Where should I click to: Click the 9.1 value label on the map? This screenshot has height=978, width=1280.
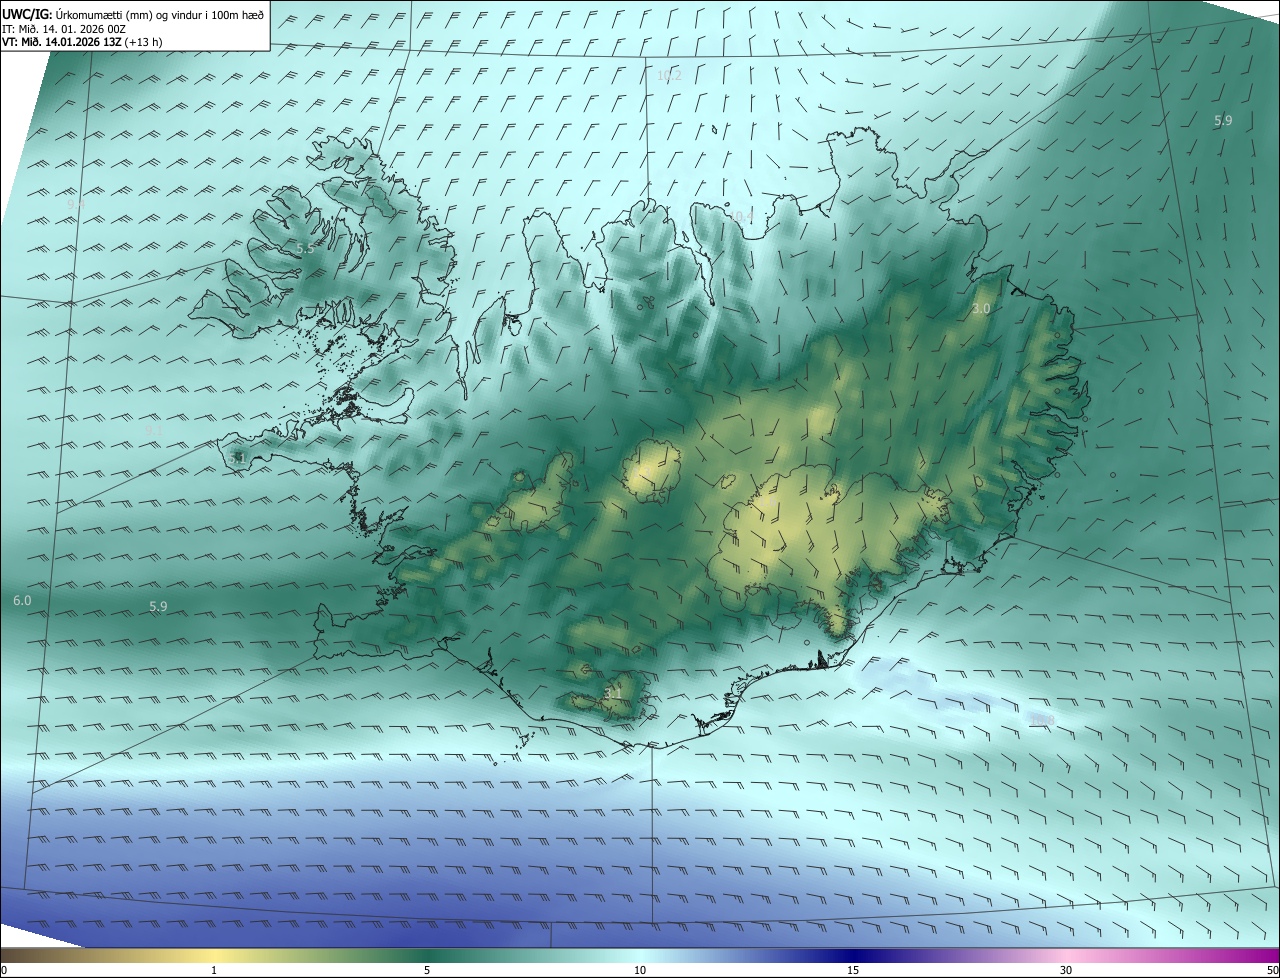[154, 429]
